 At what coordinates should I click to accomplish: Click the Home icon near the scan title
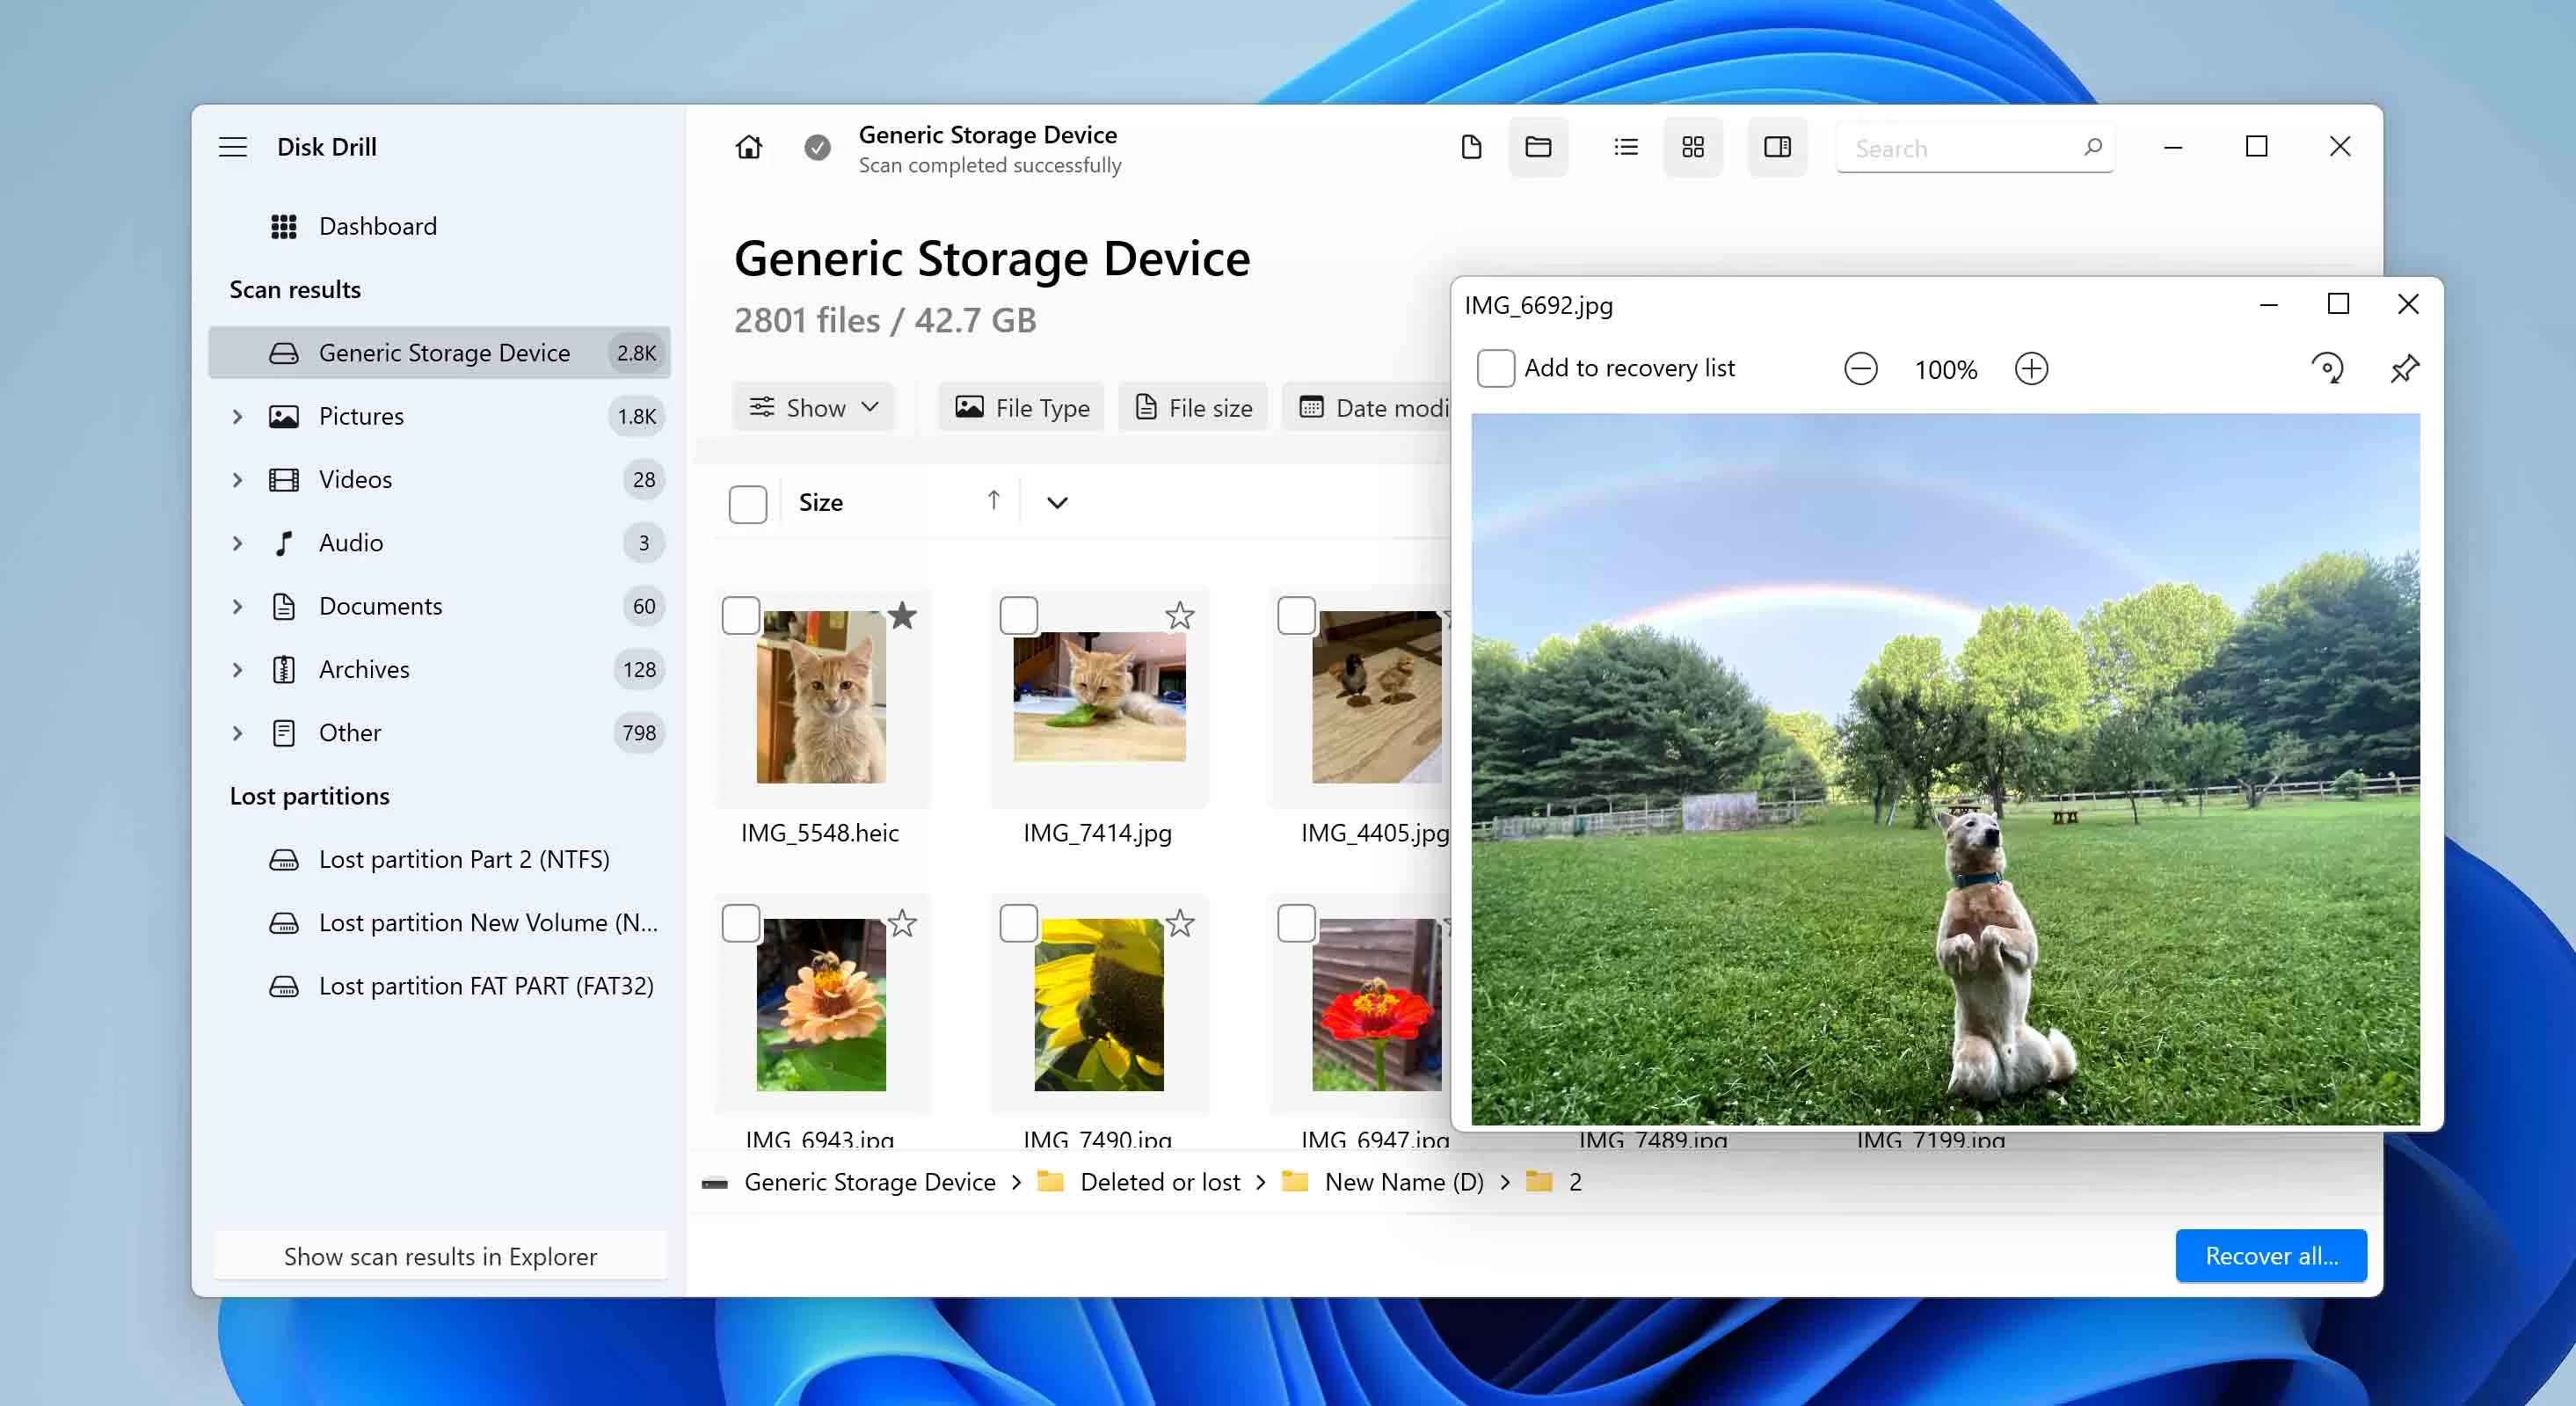pos(749,147)
